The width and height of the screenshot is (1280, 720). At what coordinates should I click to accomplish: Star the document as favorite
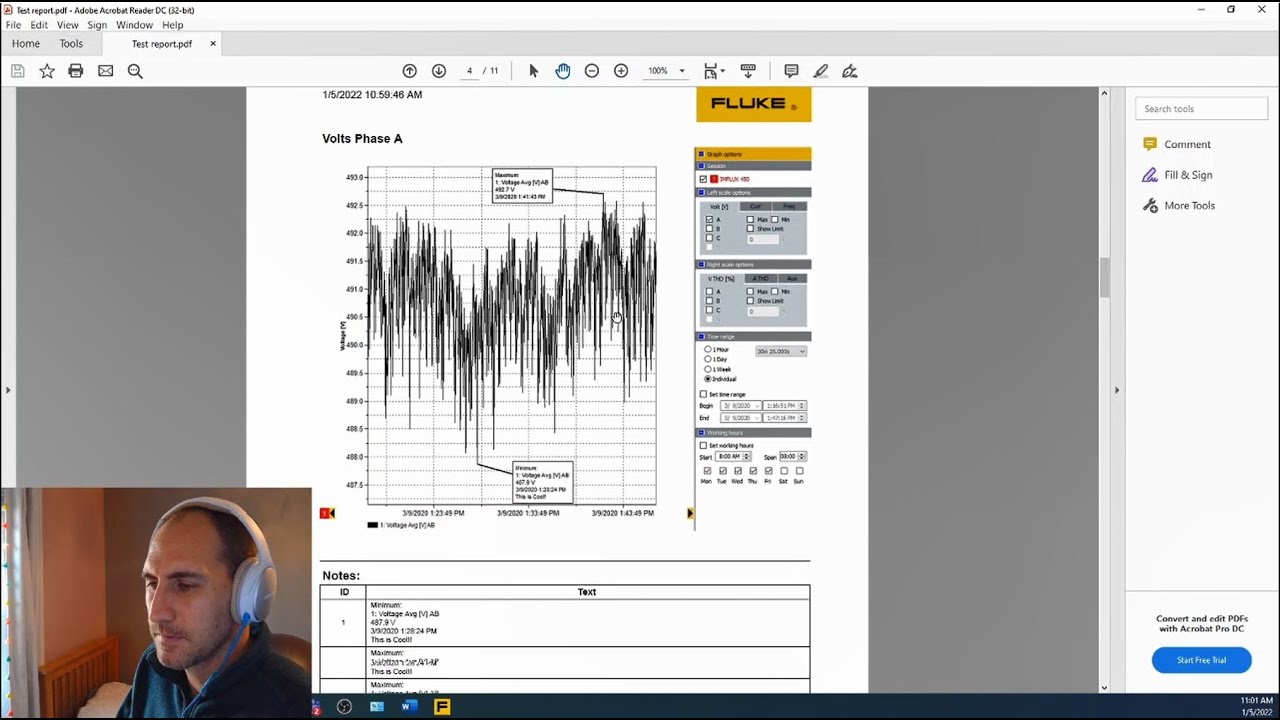[47, 71]
